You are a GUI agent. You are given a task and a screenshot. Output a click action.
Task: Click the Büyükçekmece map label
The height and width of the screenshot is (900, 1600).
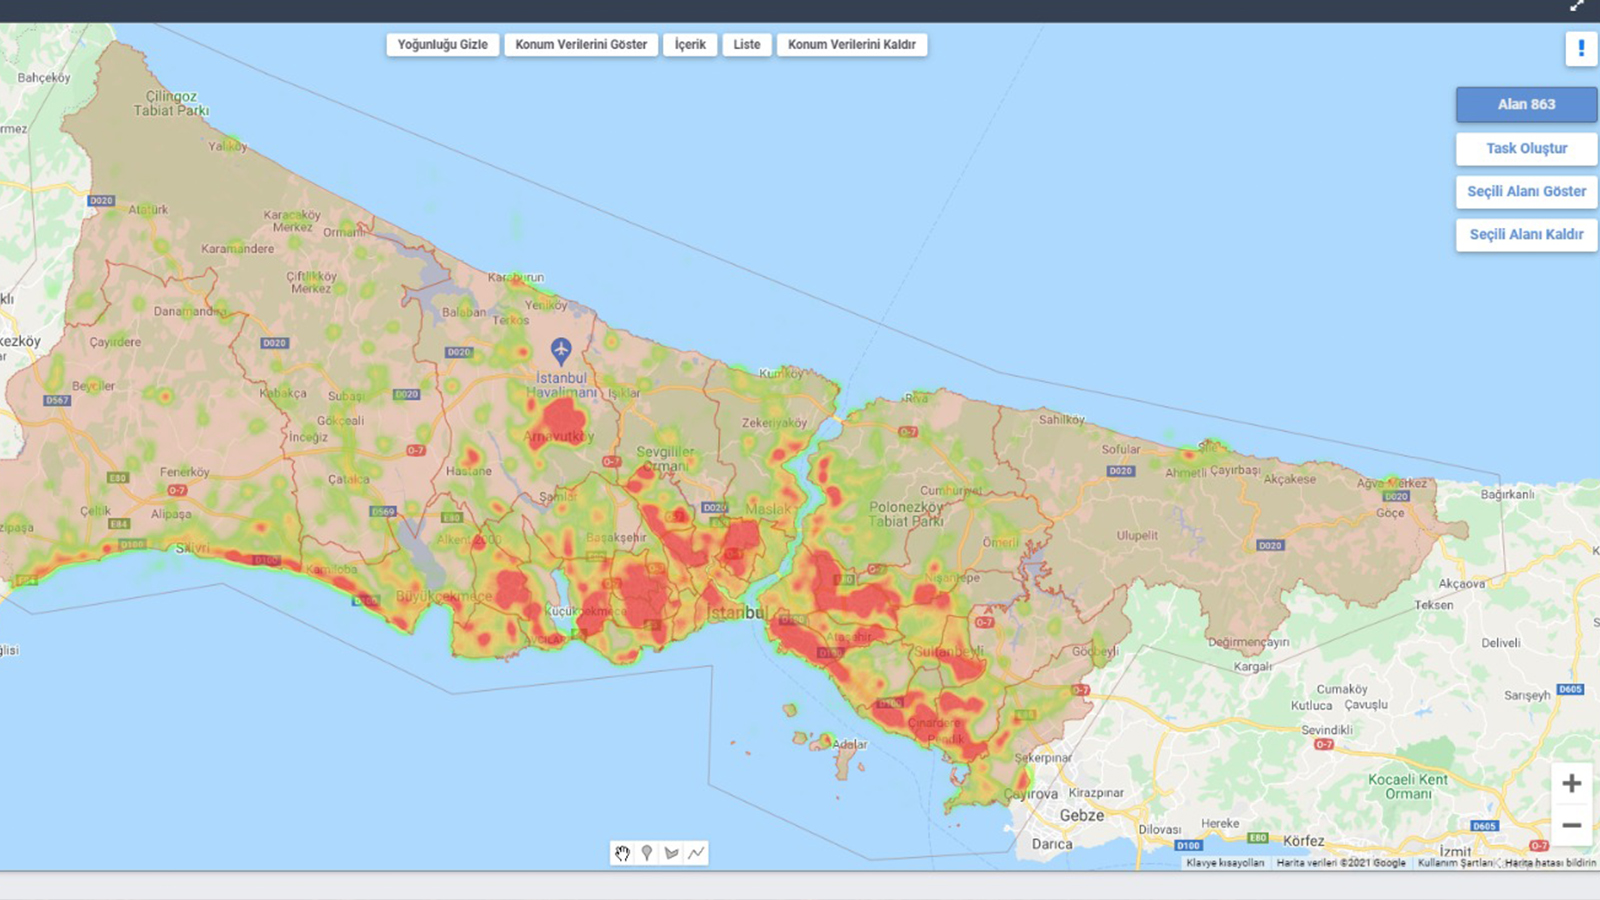coord(444,596)
